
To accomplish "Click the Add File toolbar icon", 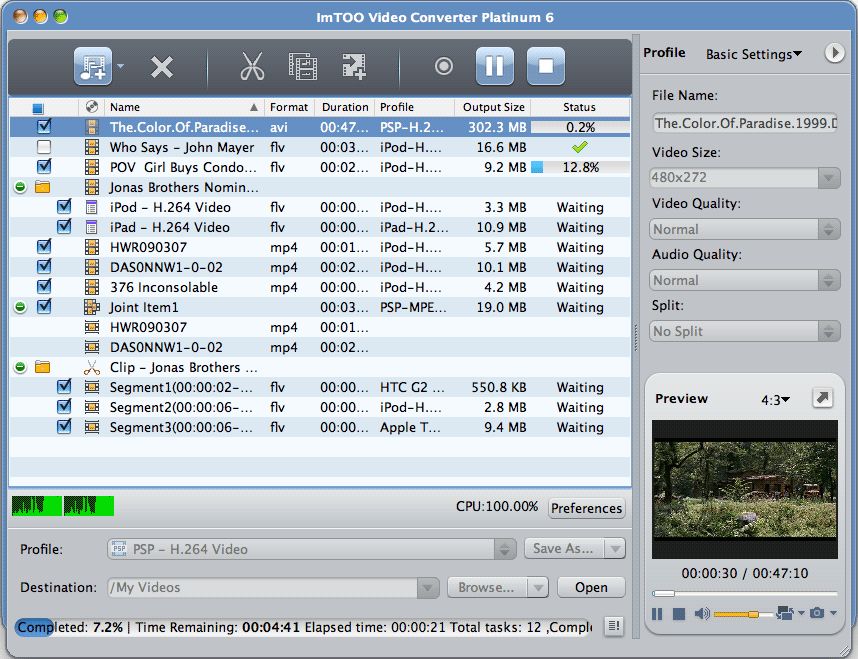I will click(93, 66).
